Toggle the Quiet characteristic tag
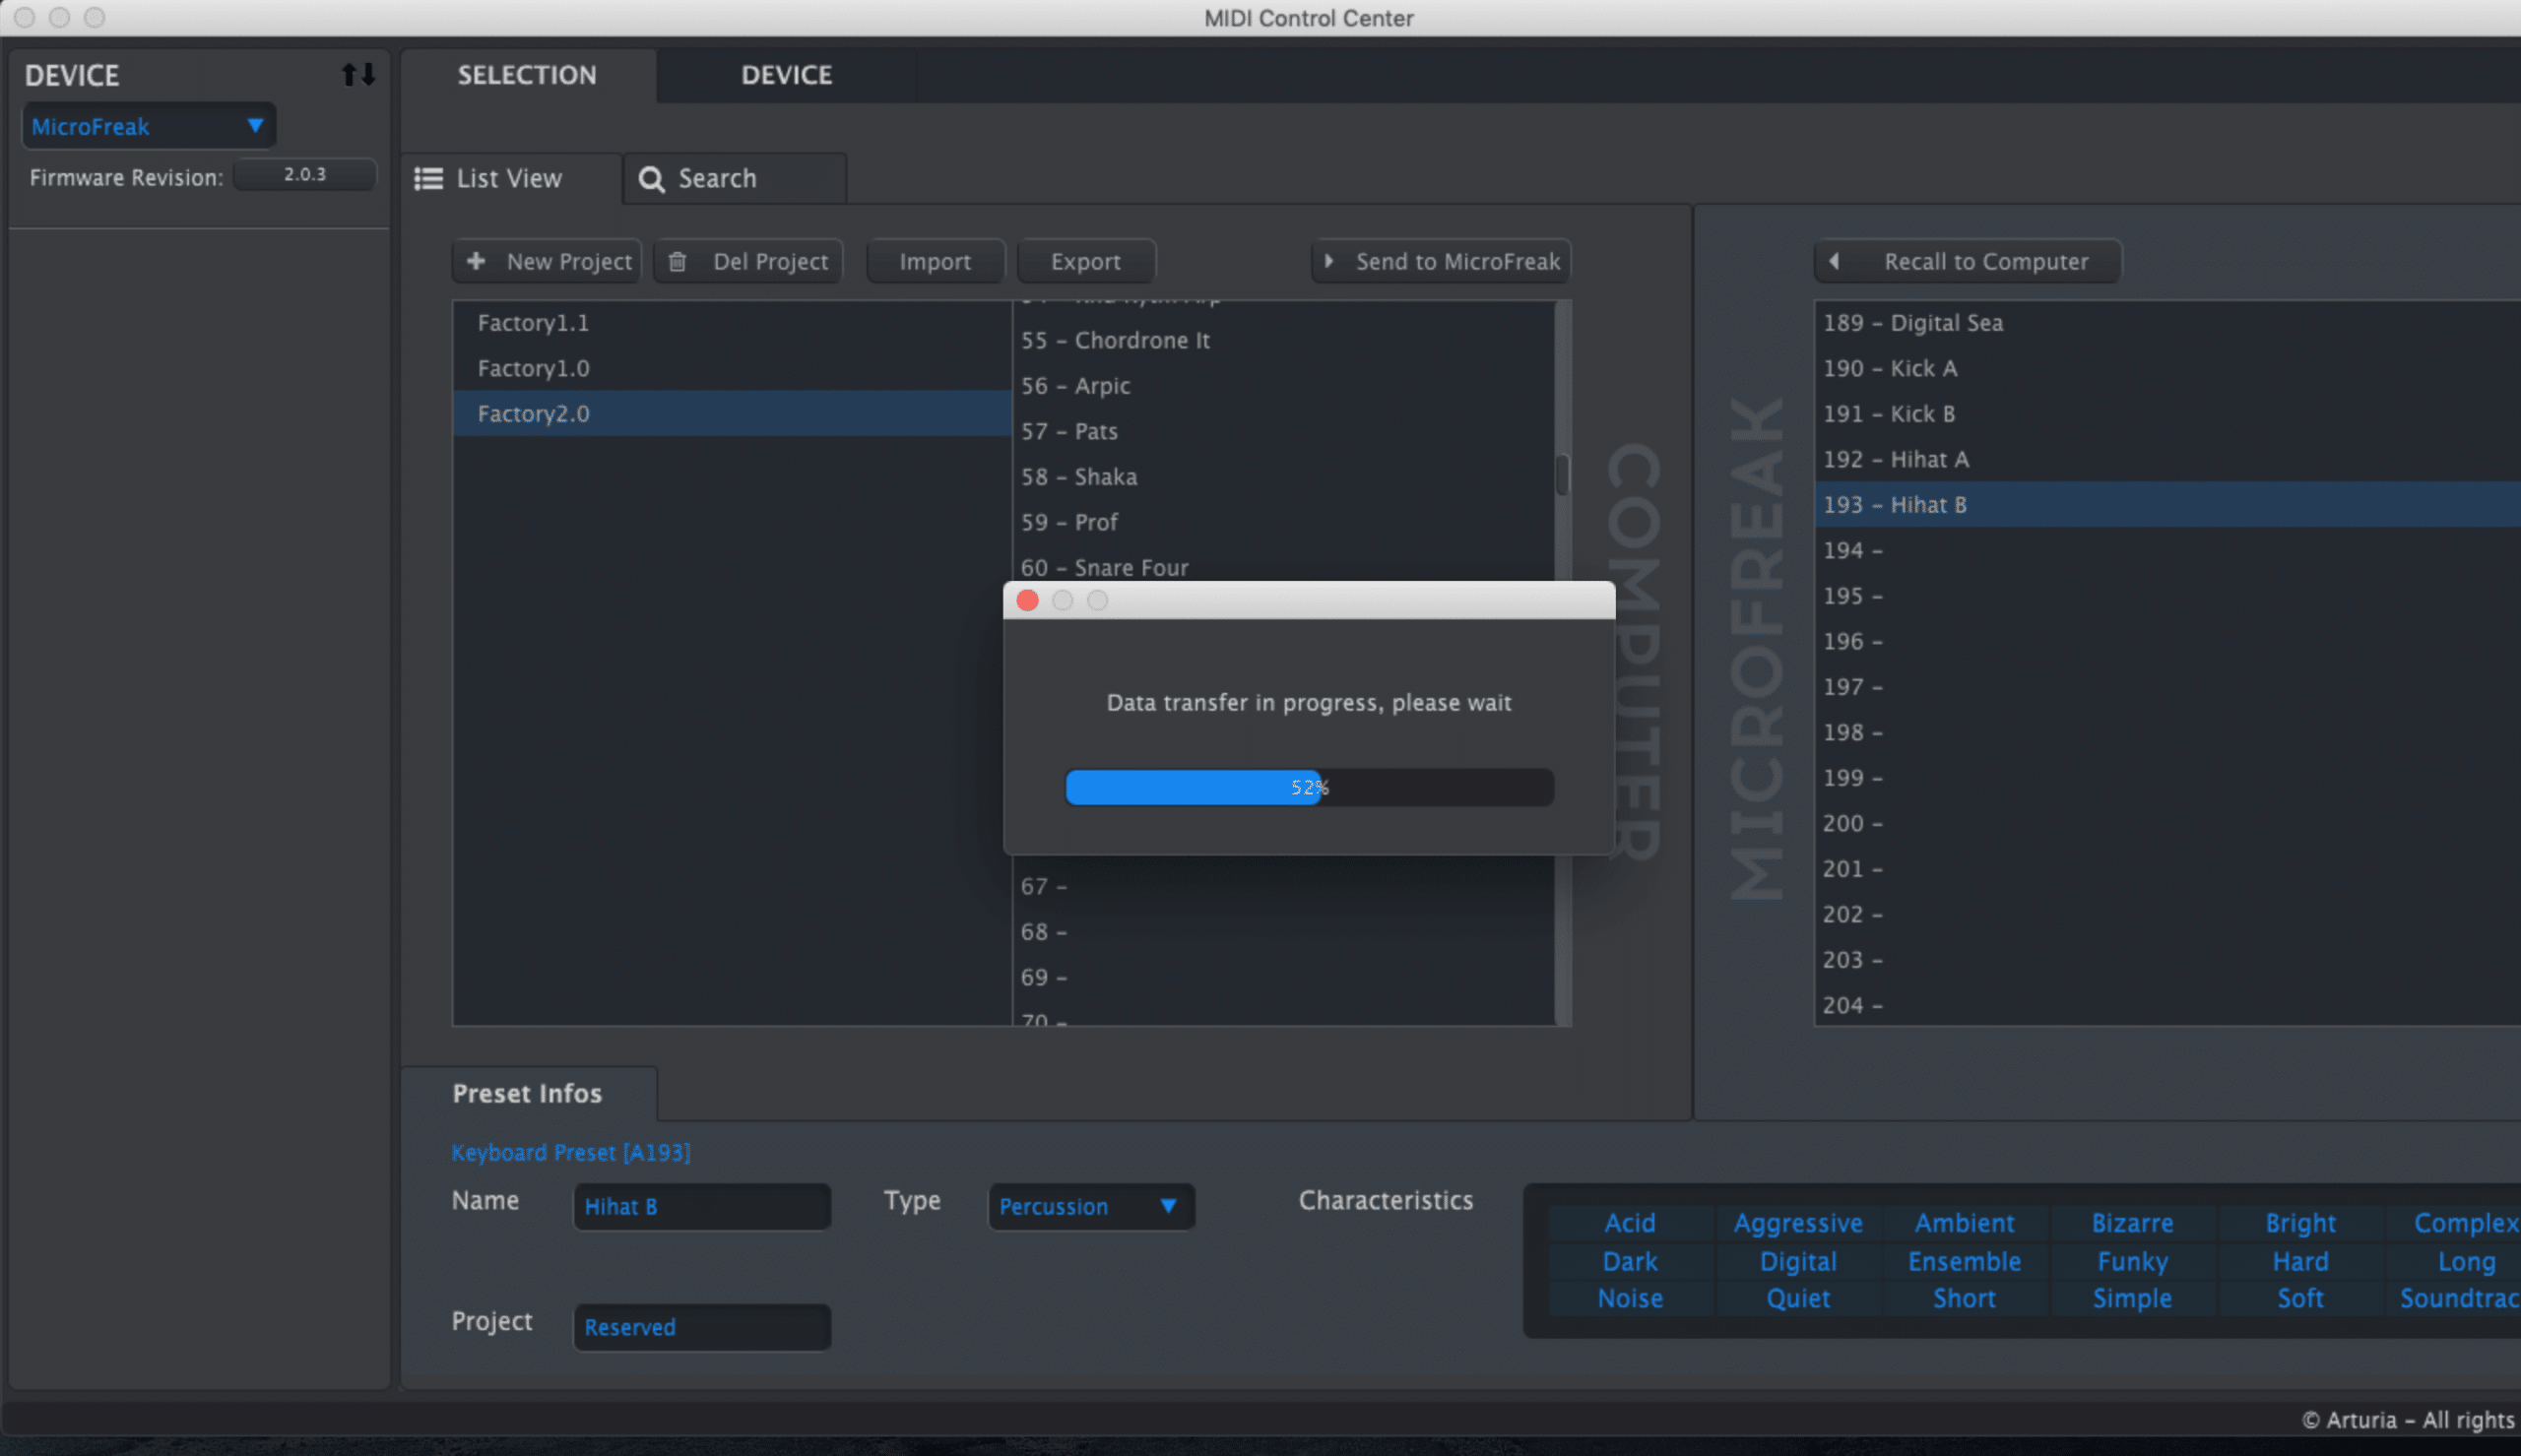 coord(1798,1298)
